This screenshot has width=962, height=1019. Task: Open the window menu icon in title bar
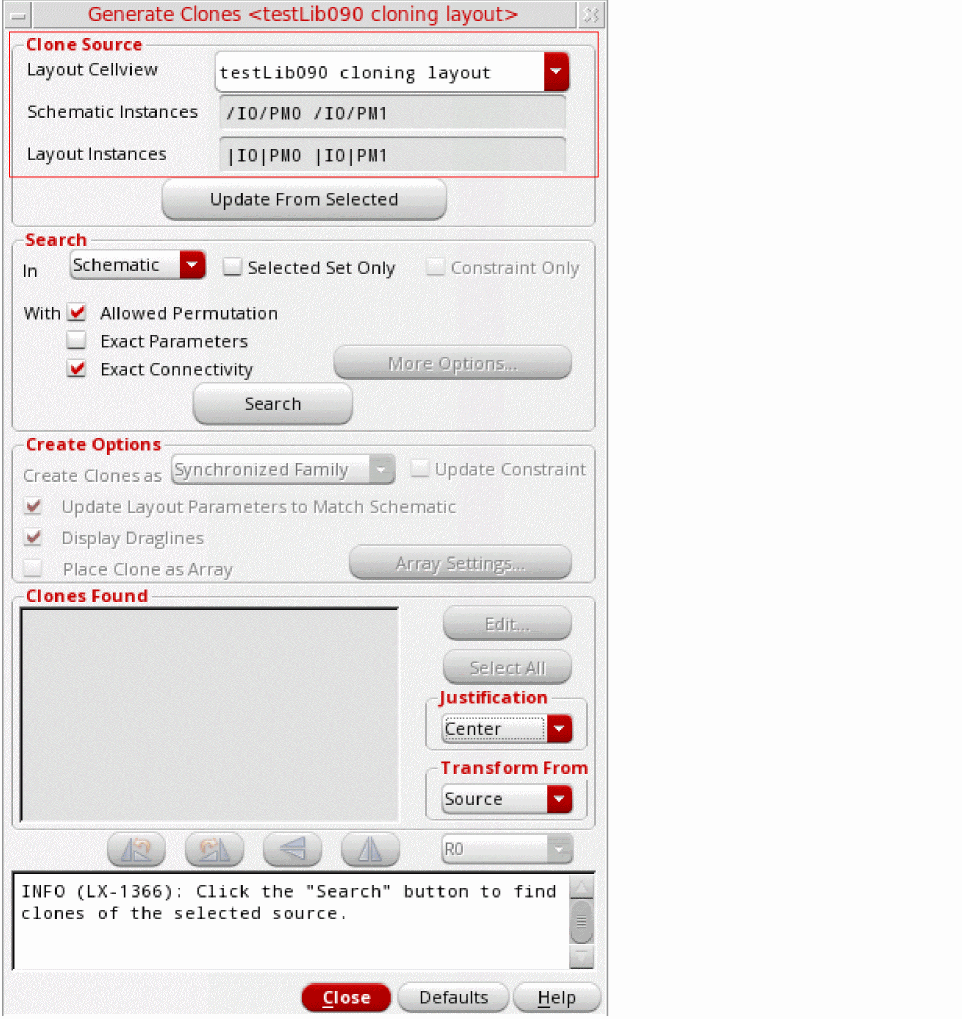pos(18,15)
